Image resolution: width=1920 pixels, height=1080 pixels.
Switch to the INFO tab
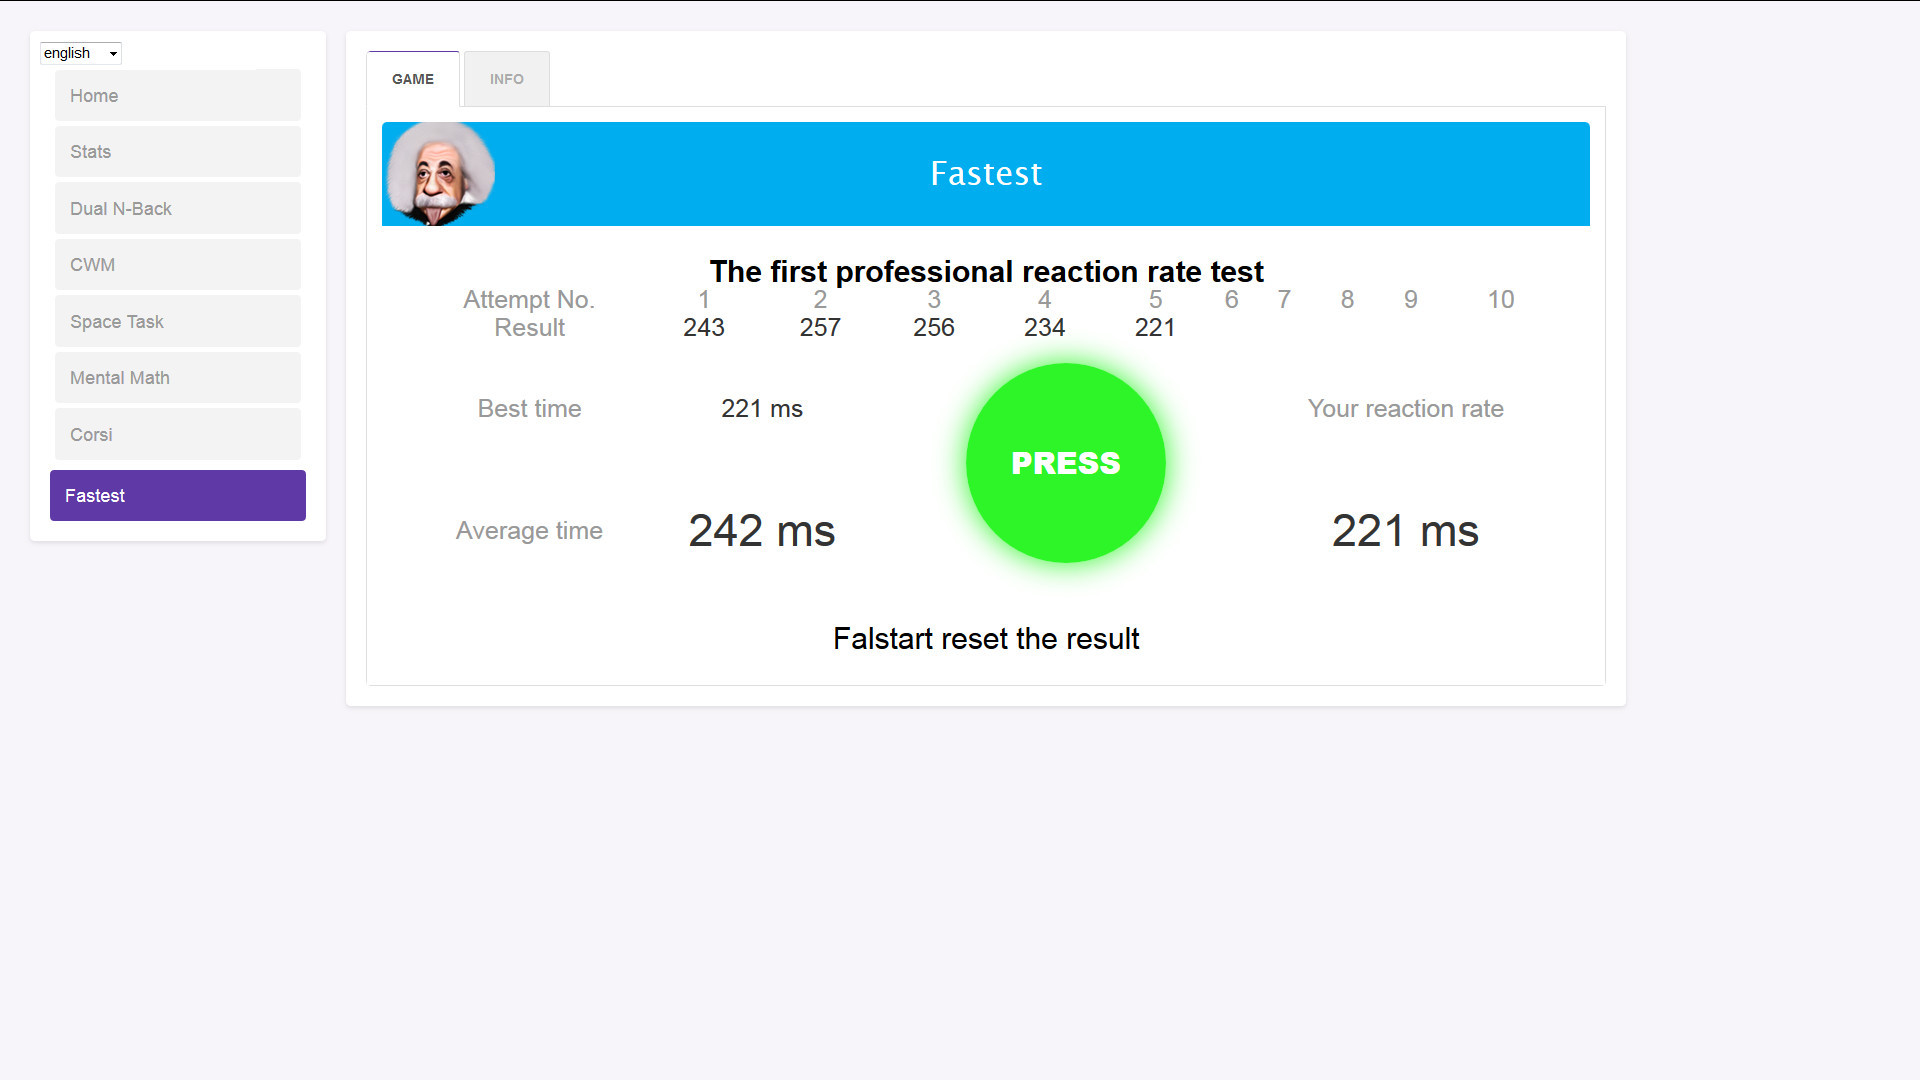click(507, 79)
